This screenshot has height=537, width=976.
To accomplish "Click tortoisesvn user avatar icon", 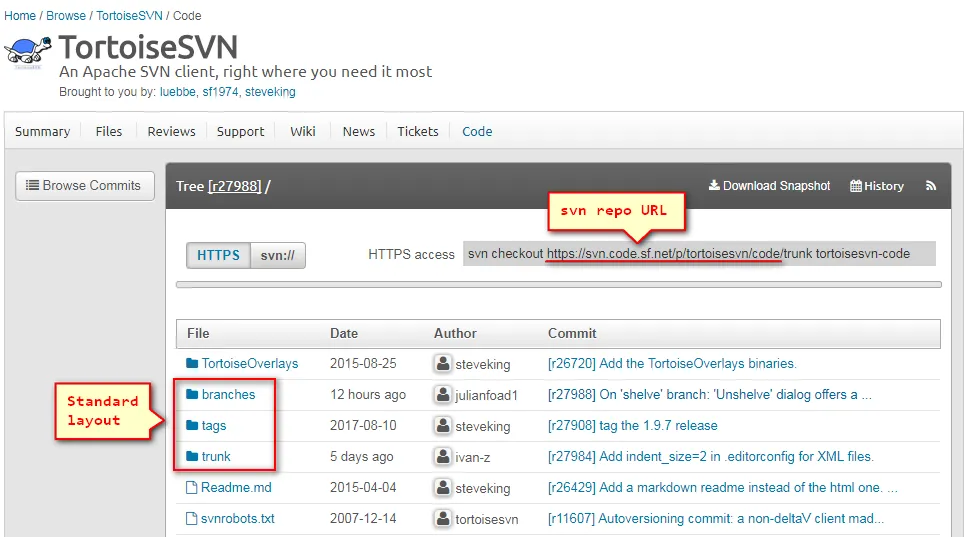I will 443,518.
